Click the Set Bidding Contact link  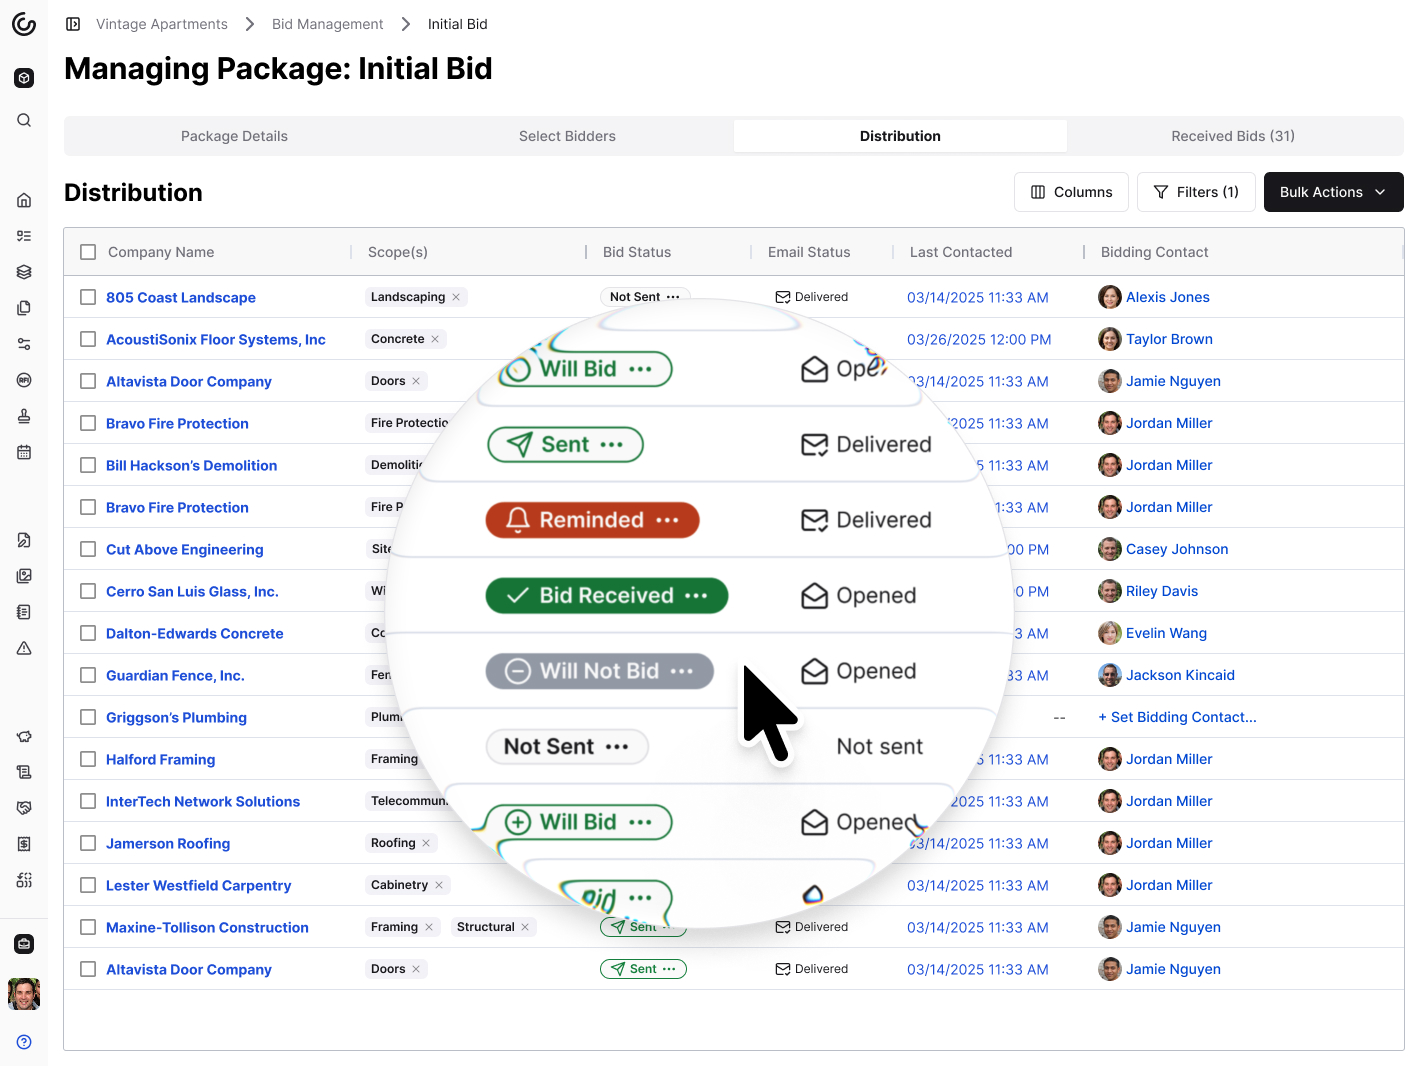(x=1178, y=717)
